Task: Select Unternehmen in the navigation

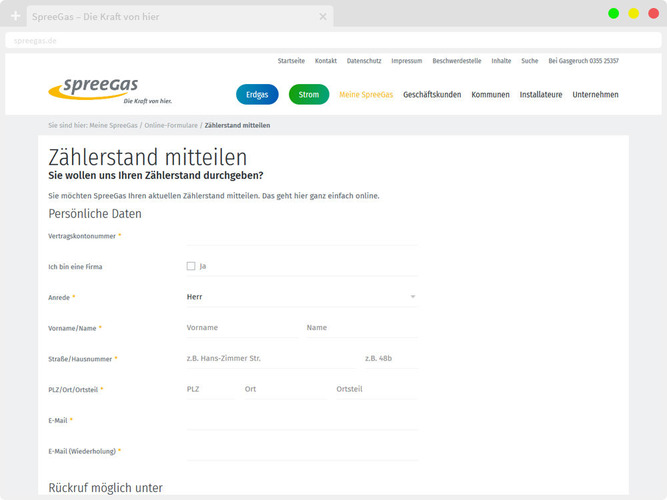Action: pos(595,95)
